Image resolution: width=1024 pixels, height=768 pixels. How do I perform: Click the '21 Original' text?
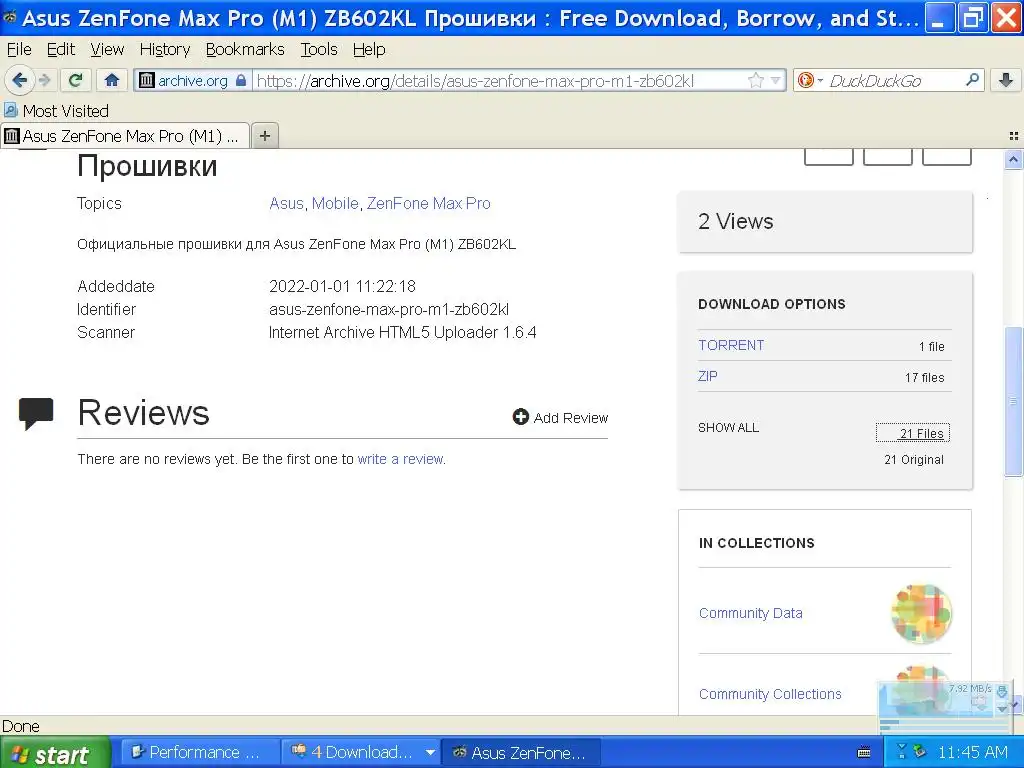914,460
